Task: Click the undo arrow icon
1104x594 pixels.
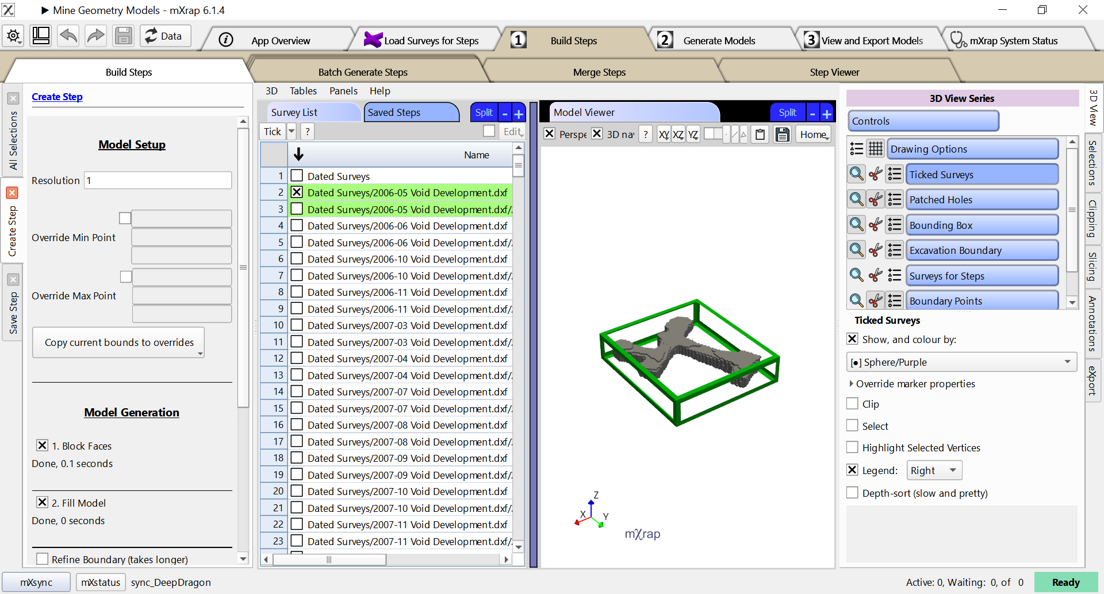Action: click(68, 36)
